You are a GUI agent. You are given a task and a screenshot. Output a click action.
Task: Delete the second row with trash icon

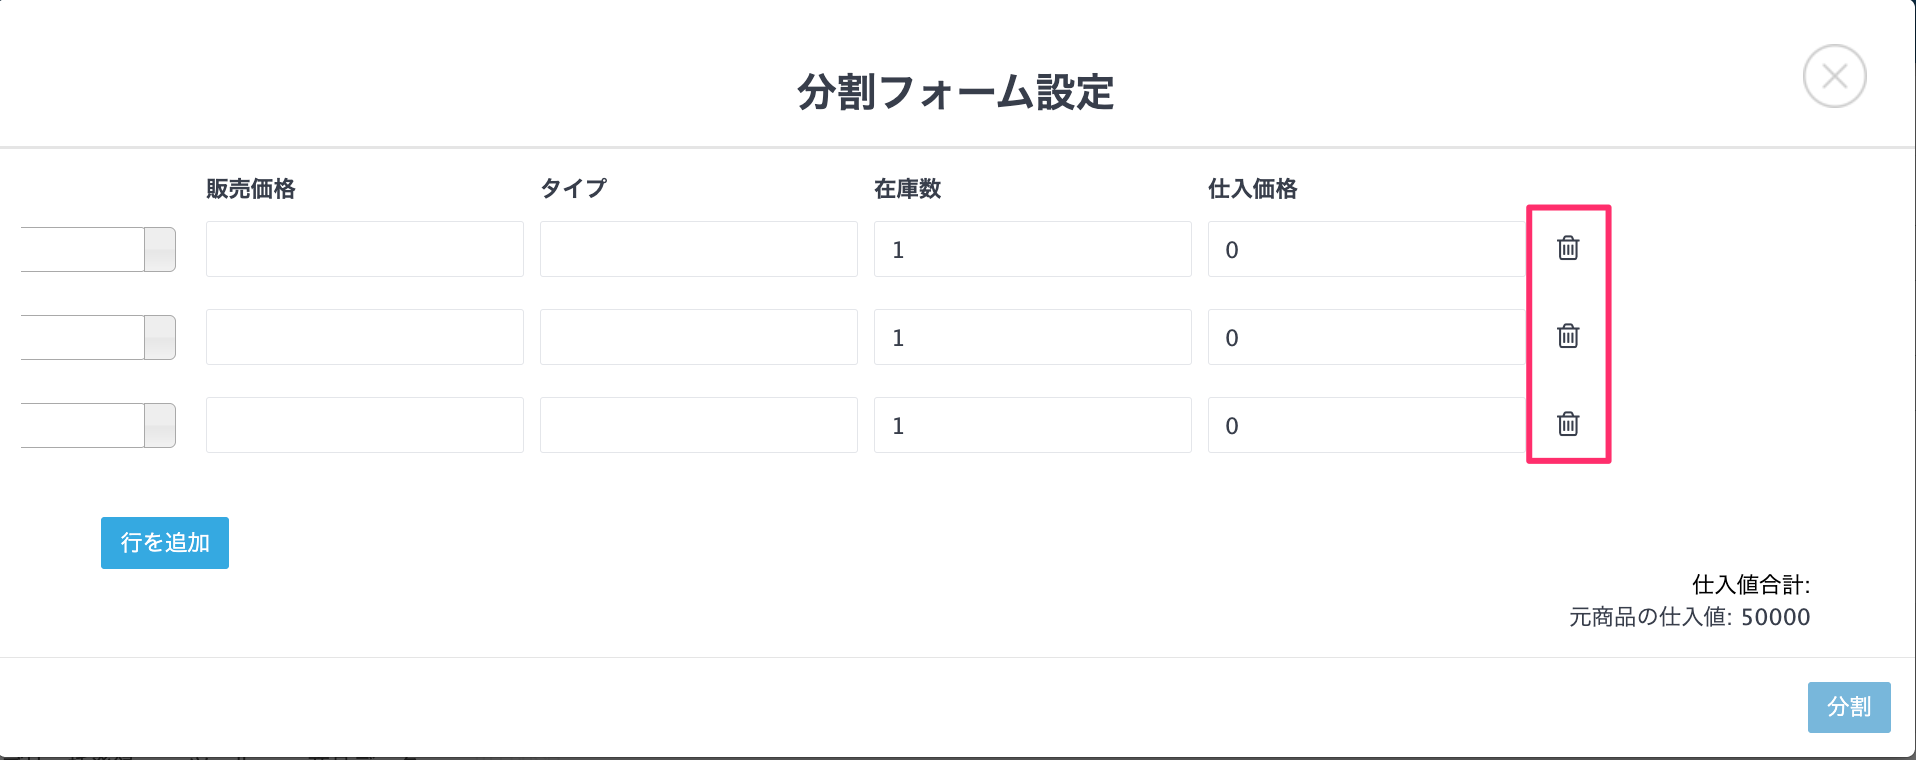coord(1568,336)
